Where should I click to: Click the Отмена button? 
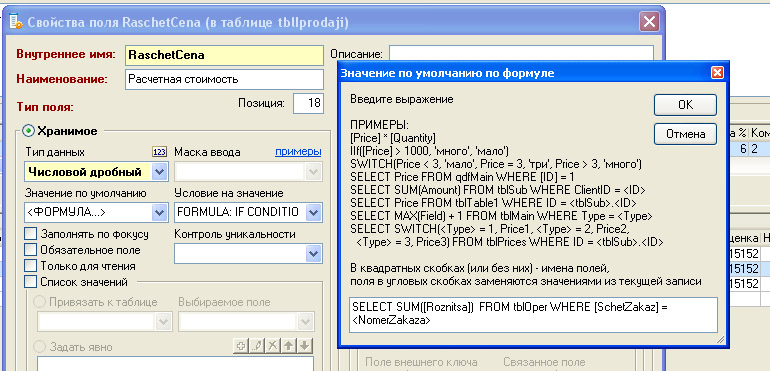(685, 134)
